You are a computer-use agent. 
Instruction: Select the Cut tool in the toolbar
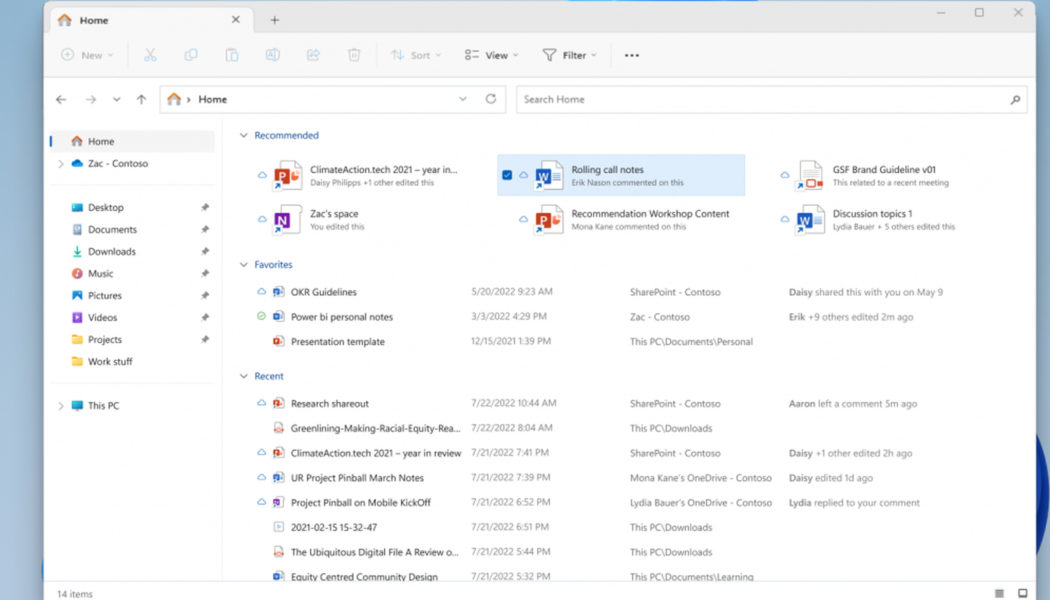click(151, 55)
